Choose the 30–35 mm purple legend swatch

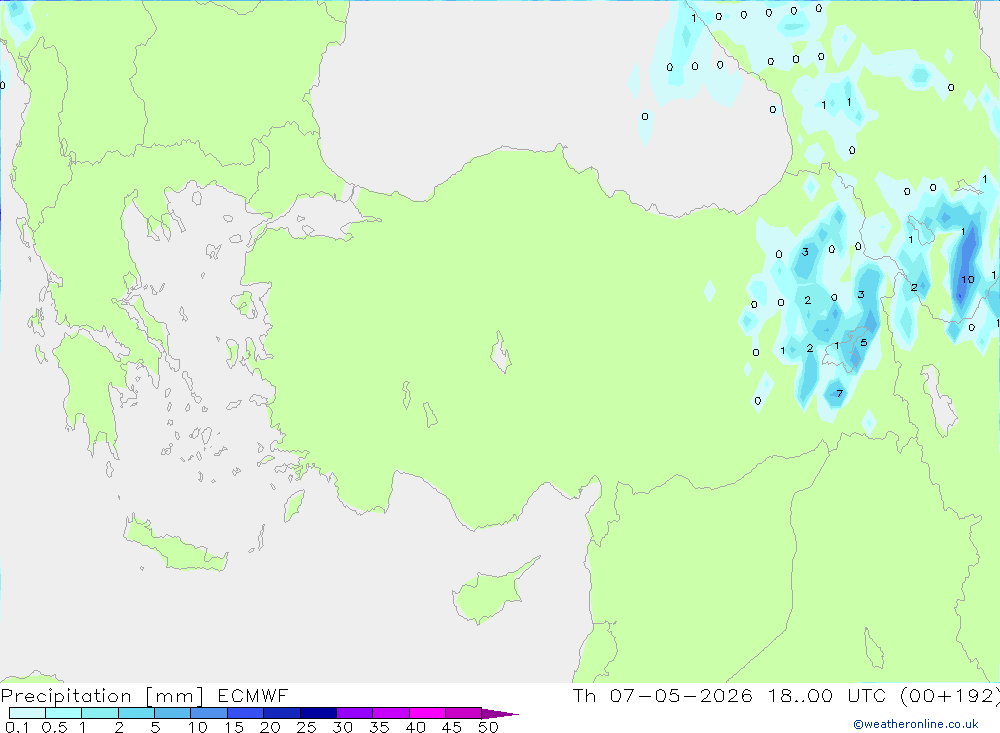click(x=354, y=713)
